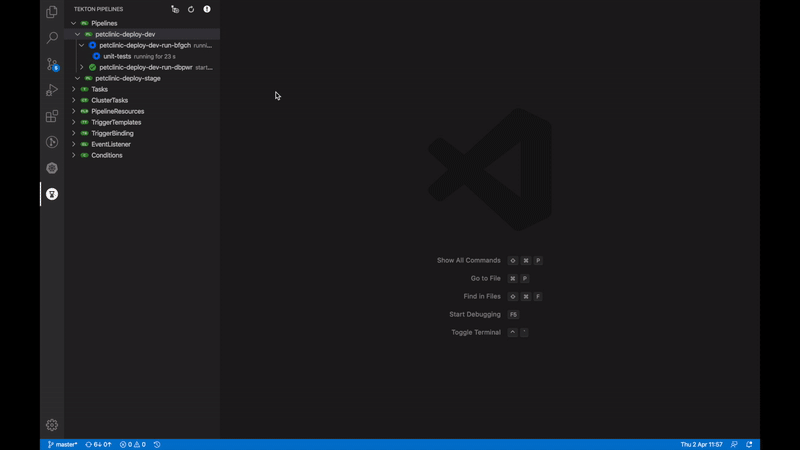The height and width of the screenshot is (450, 800).
Task: Collapse the petclinic-deploy-stage chevron
Action: [x=78, y=79]
